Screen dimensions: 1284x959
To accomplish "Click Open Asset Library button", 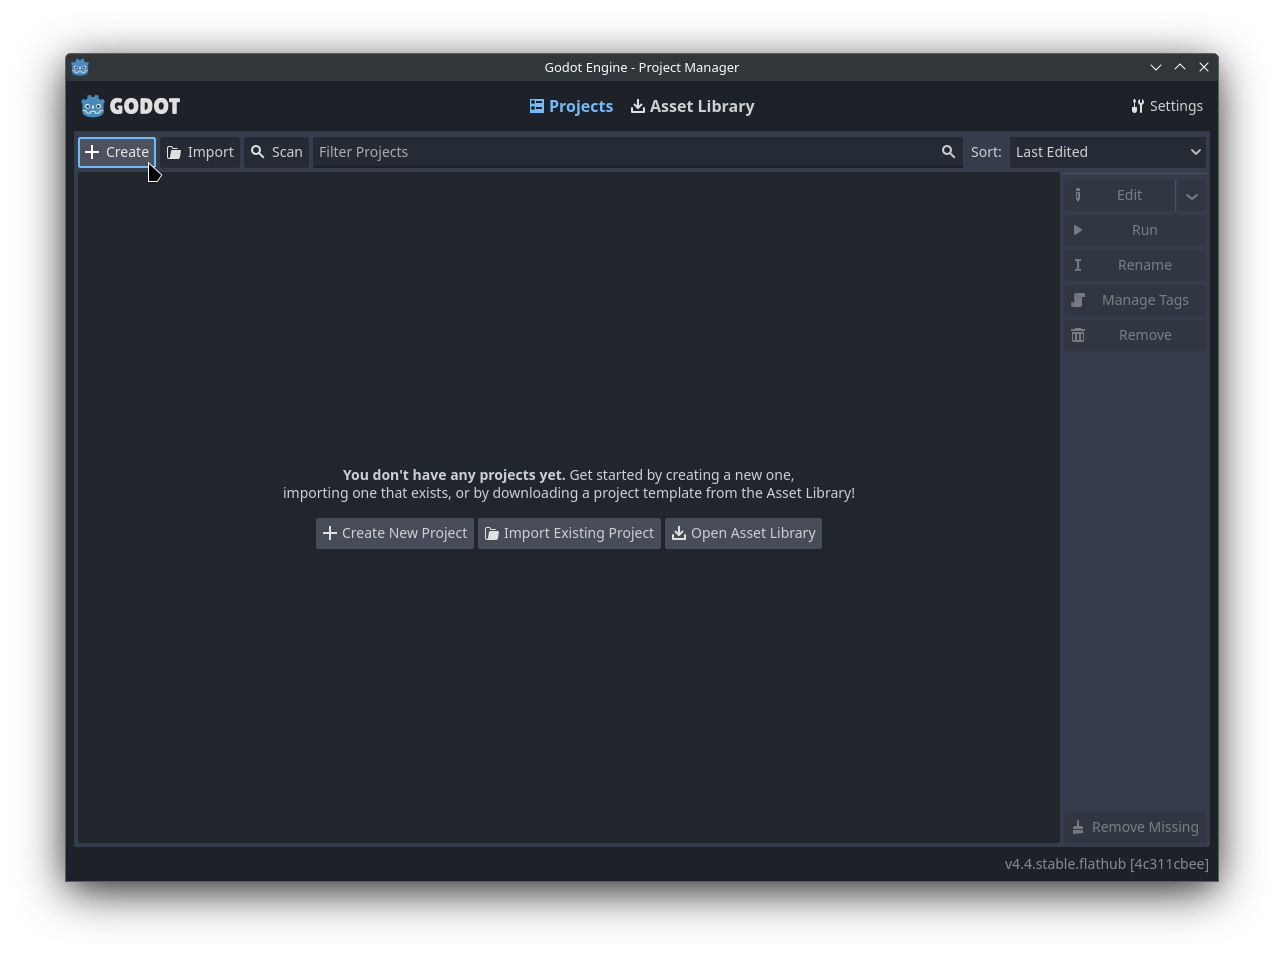I will (743, 533).
